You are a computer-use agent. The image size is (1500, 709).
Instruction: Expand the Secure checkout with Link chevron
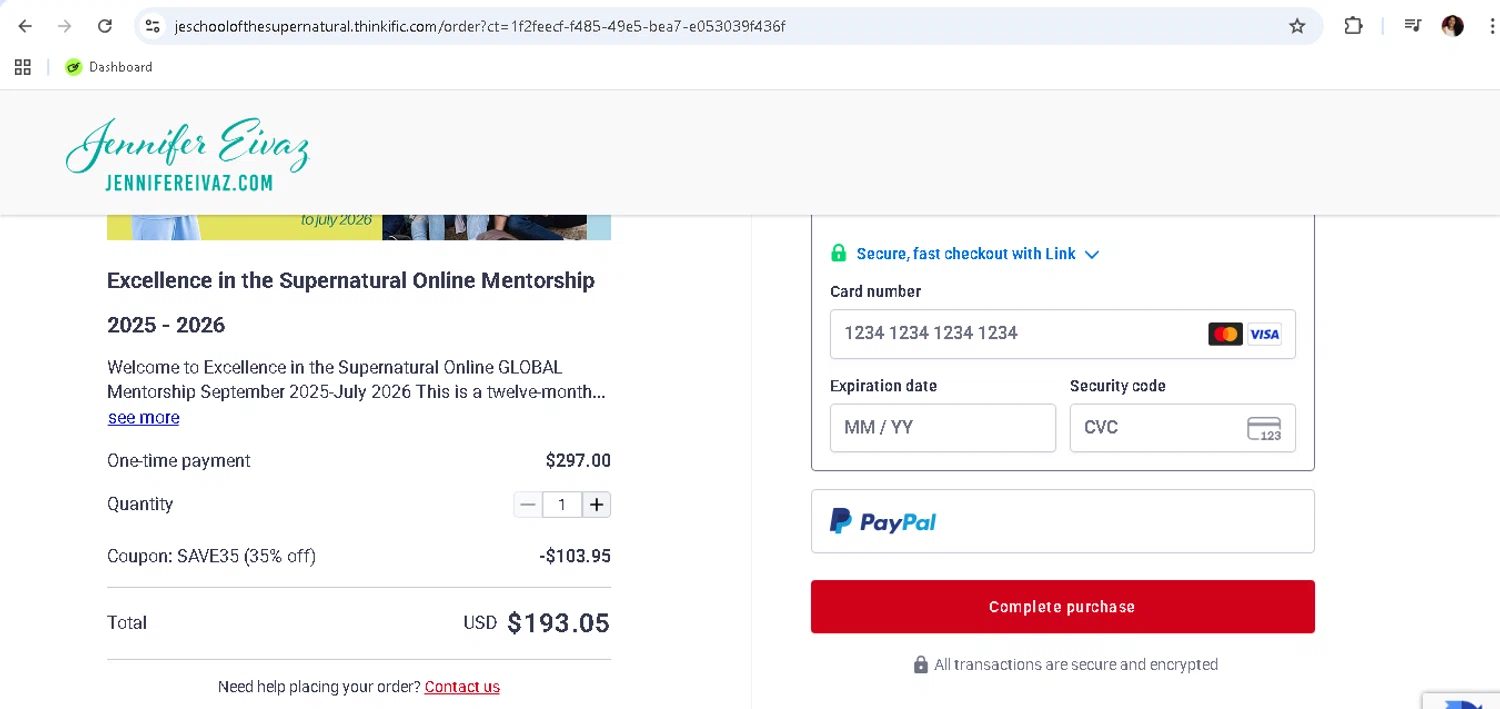1092,254
